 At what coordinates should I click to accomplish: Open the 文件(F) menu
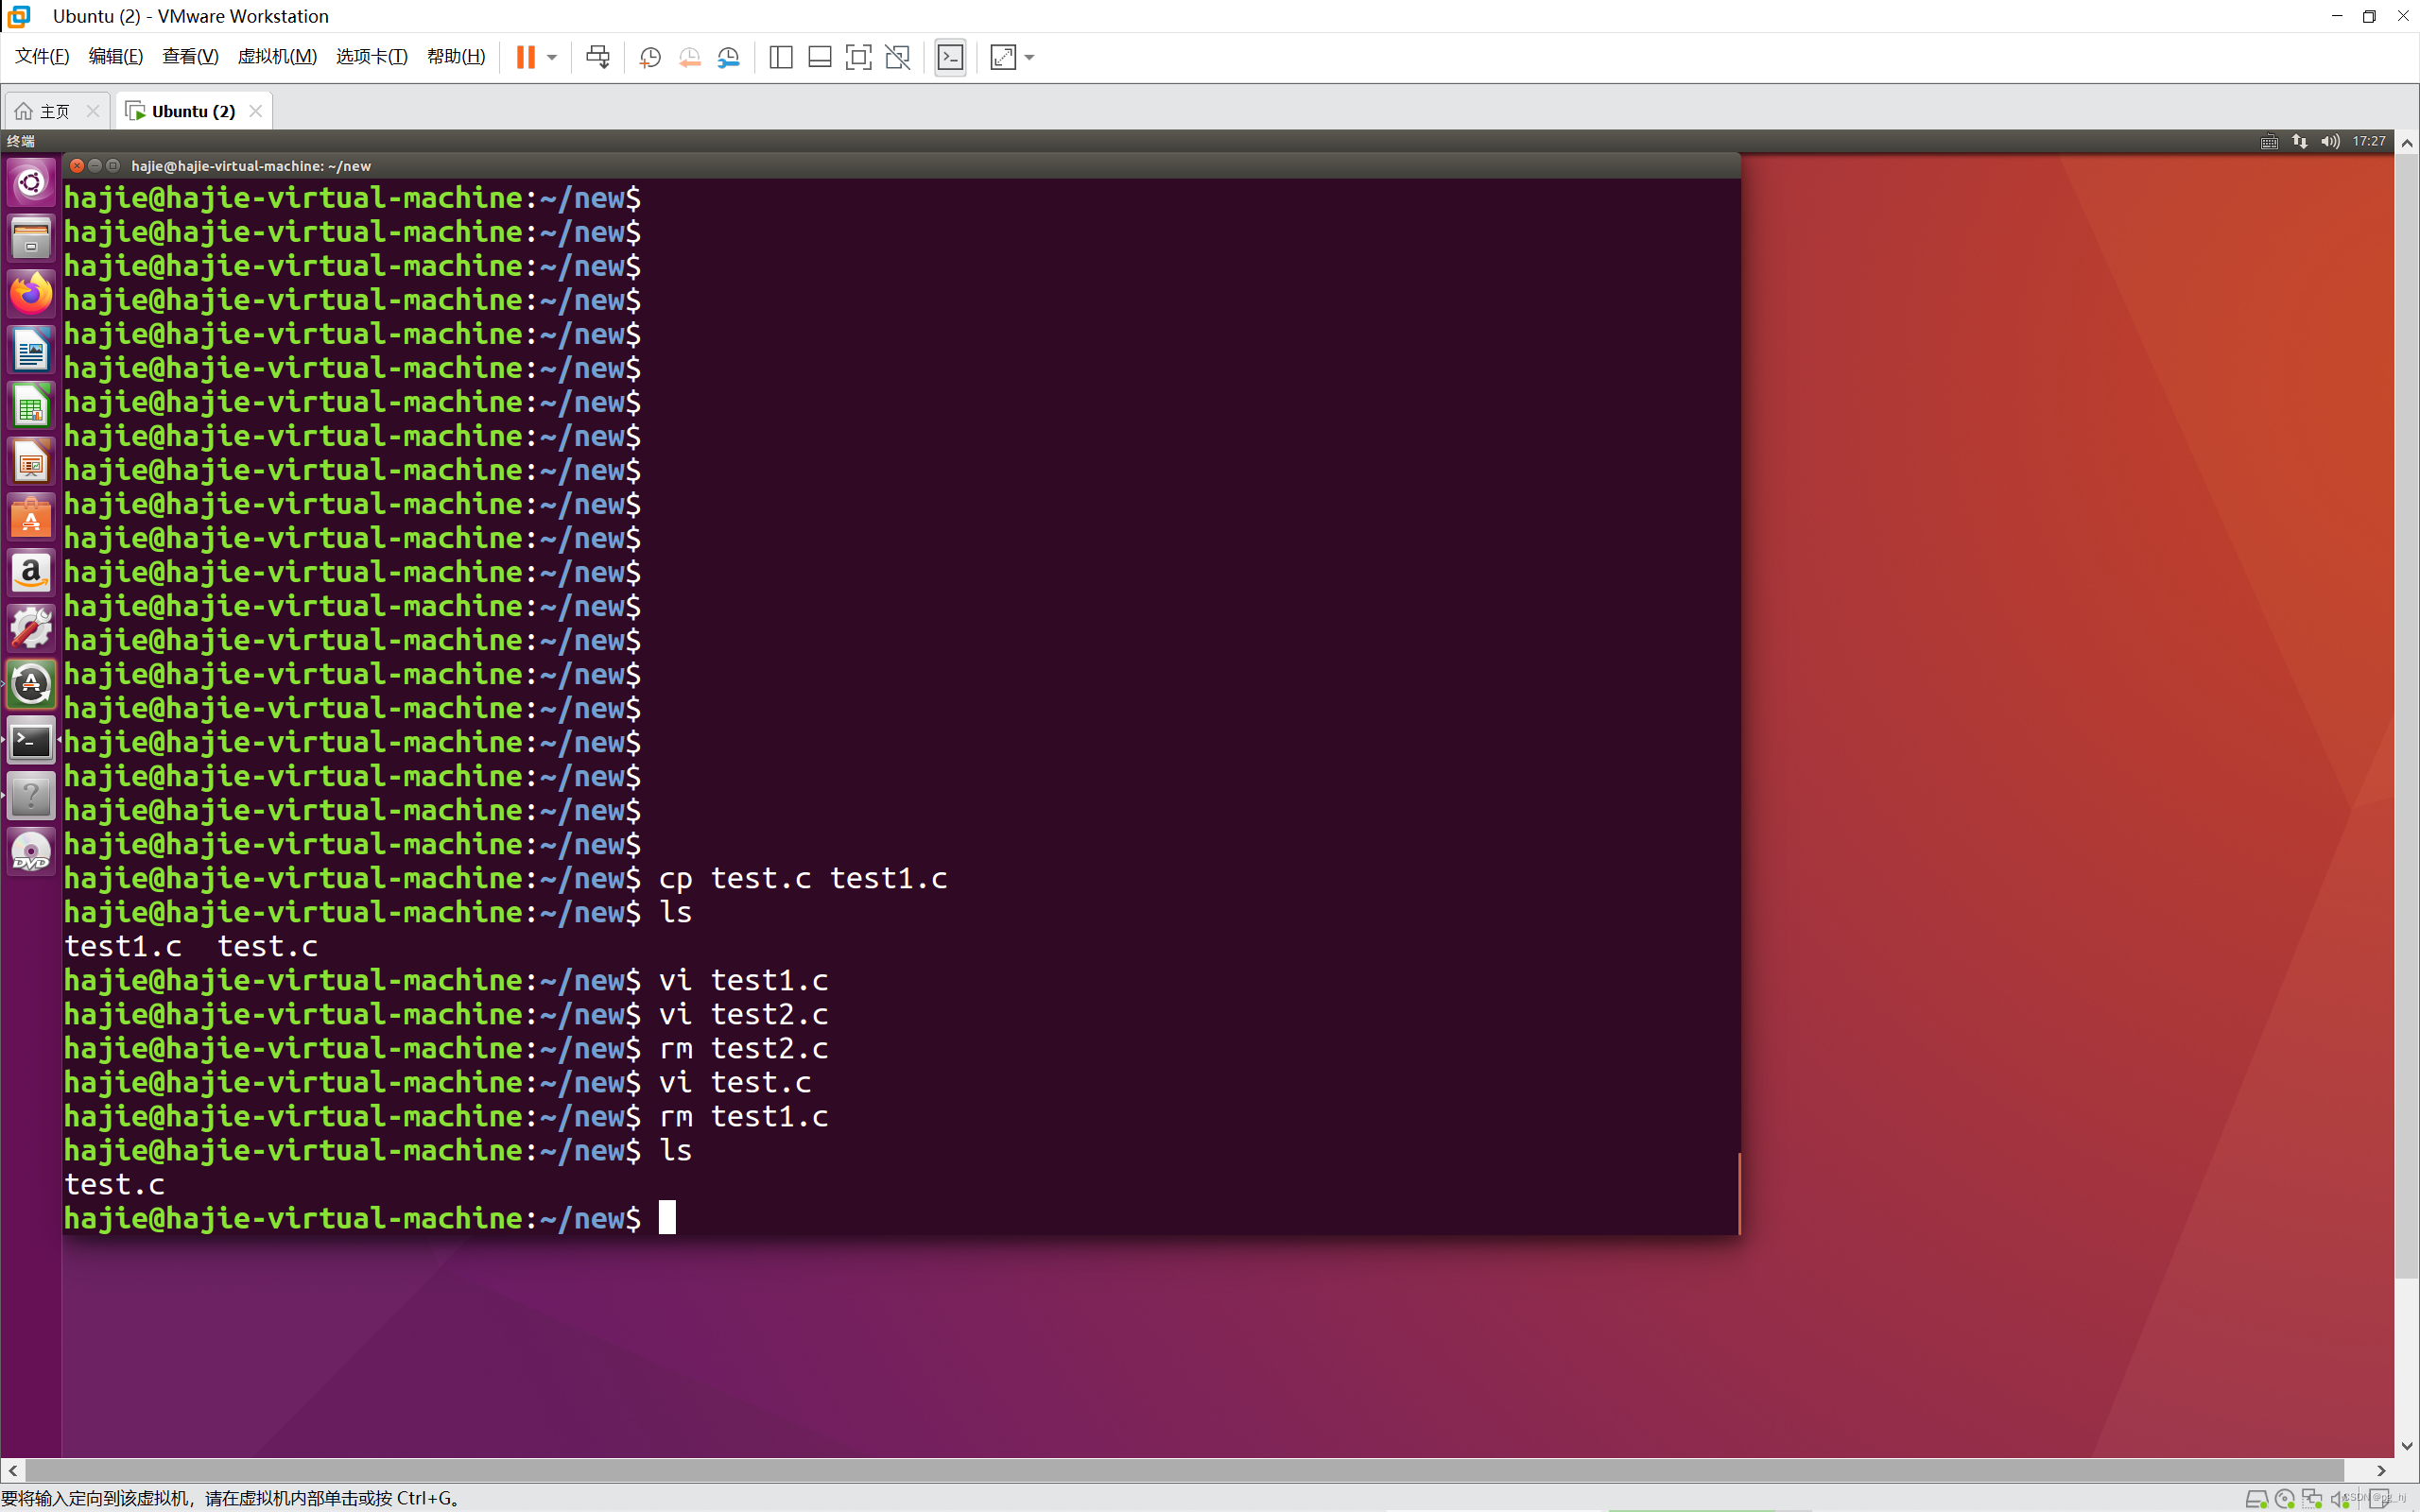42,56
